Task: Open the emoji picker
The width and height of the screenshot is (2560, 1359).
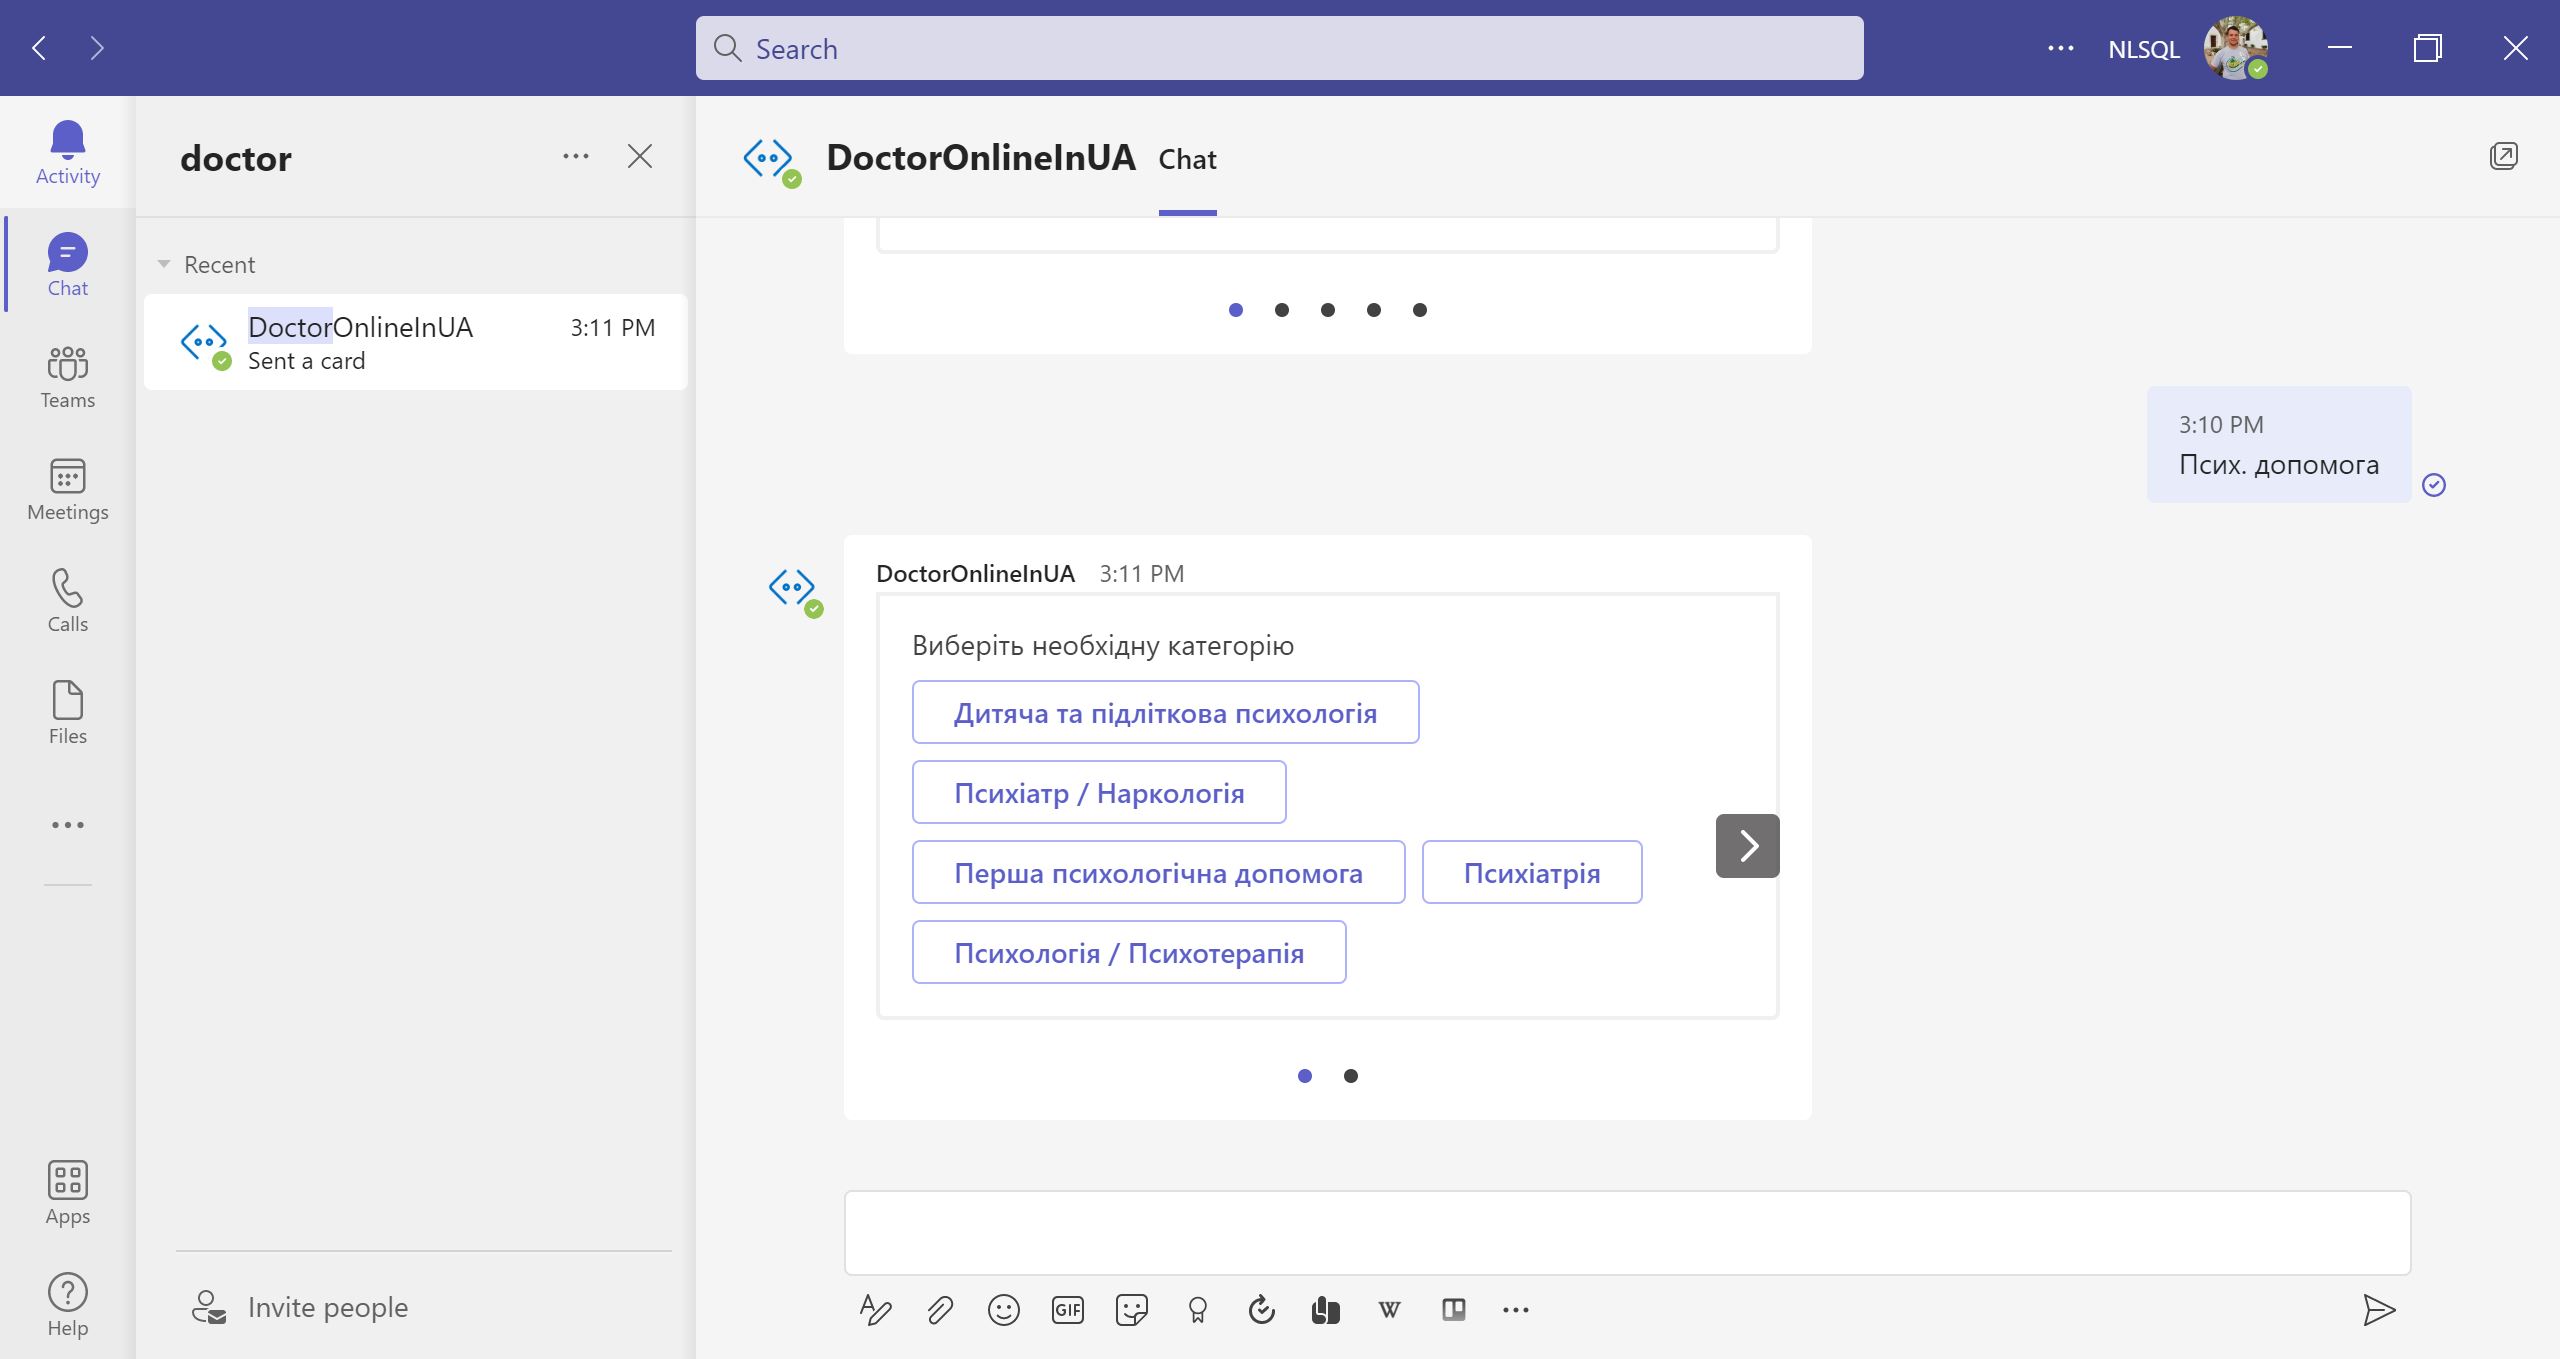Action: pyautogui.click(x=1003, y=1310)
